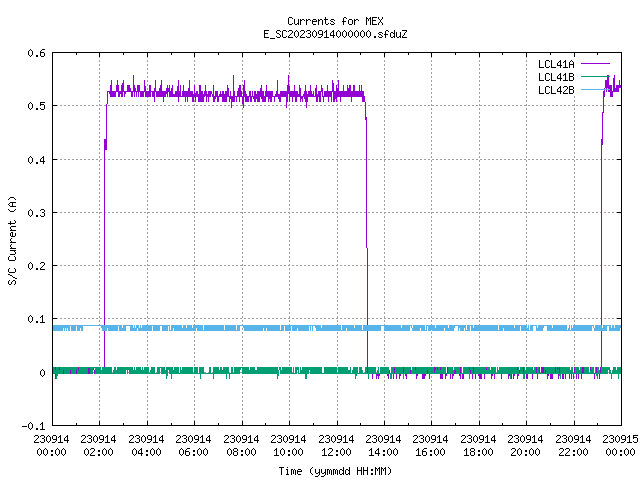Viewport: 640px width, 480px height.
Task: Click the x-axis tick '230915 00:00'
Action: click(x=620, y=446)
